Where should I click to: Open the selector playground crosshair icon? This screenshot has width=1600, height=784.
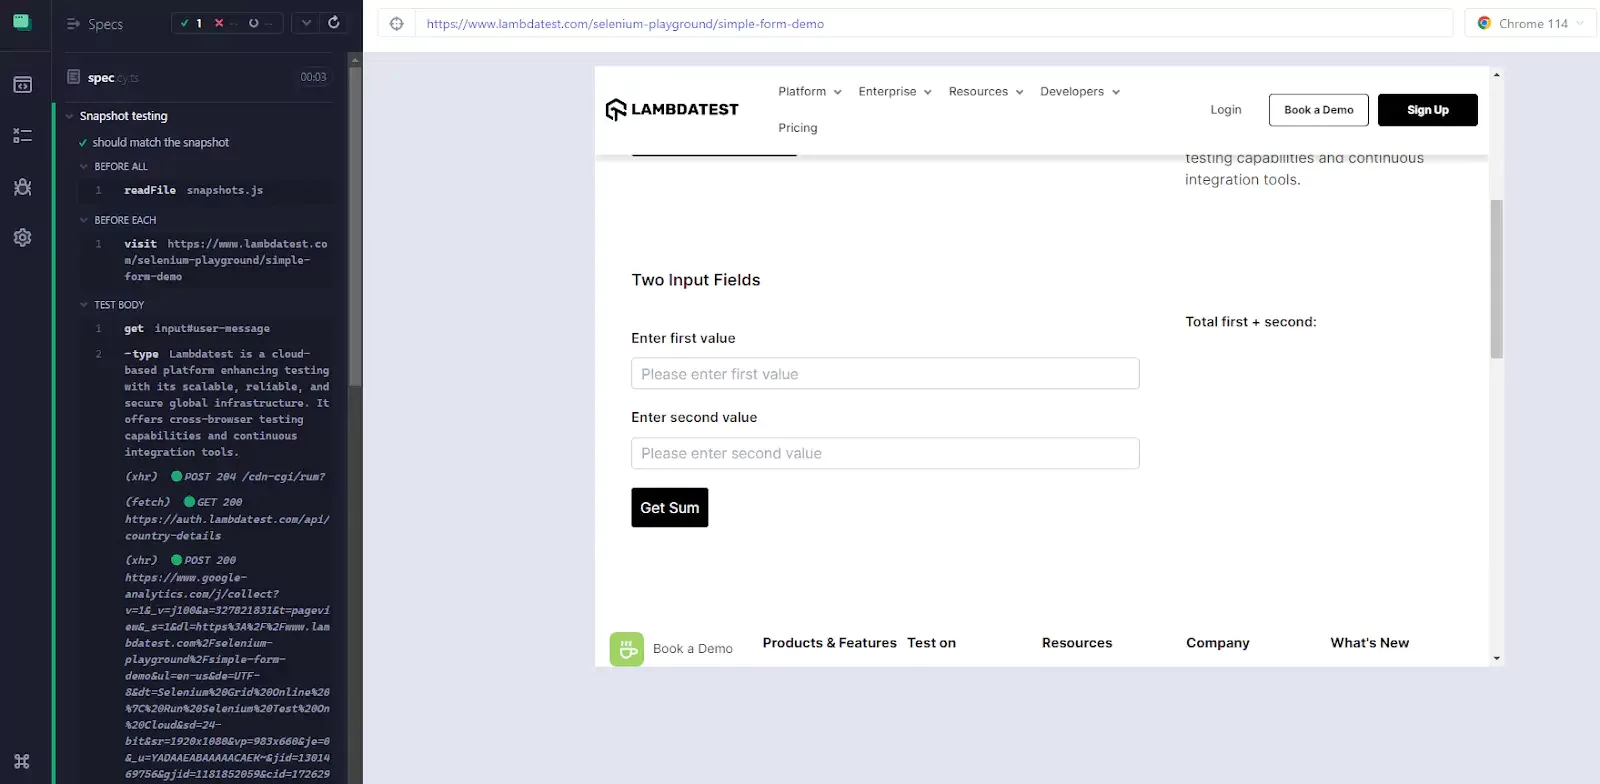point(397,24)
